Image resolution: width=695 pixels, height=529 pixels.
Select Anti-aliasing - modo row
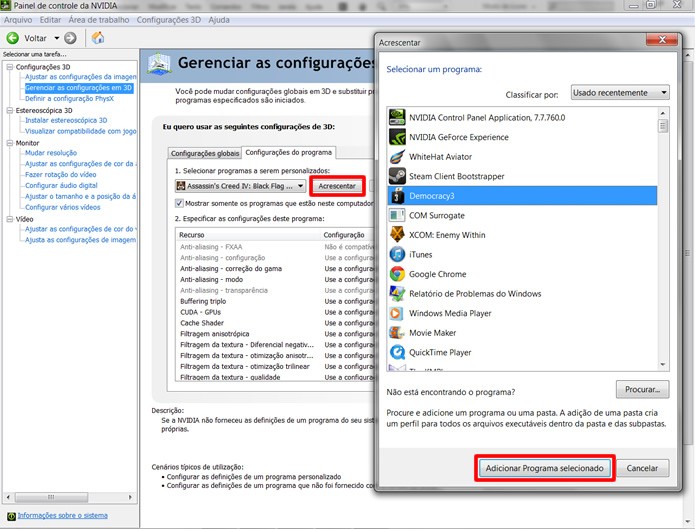(276, 279)
